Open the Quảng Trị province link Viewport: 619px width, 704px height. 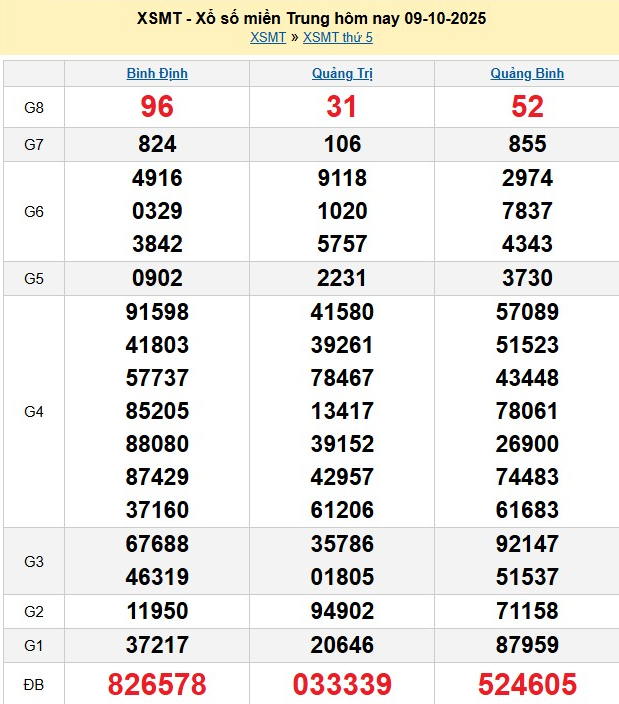tap(342, 73)
